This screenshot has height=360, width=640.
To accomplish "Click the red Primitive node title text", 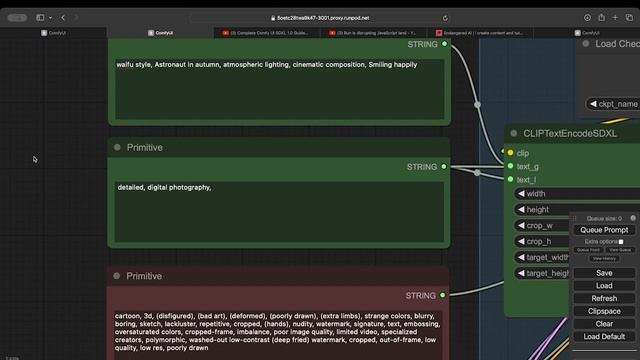I will pos(144,276).
